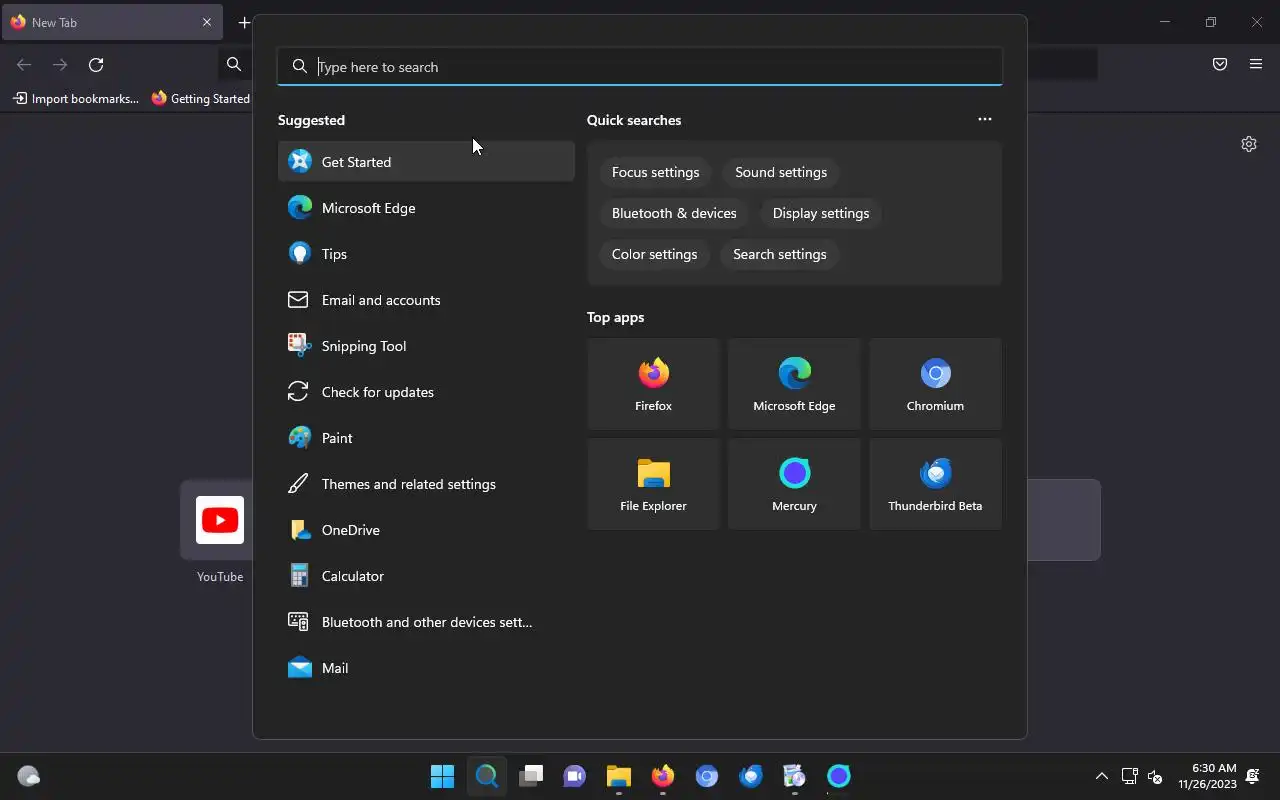The height and width of the screenshot is (800, 1280).
Task: Click the Windows Start button
Action: [x=442, y=776]
